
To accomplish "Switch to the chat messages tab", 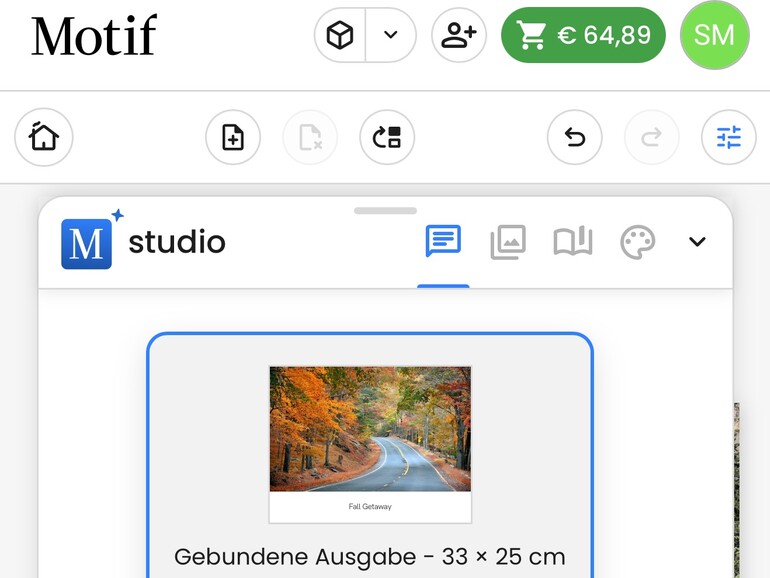I will pos(443,241).
